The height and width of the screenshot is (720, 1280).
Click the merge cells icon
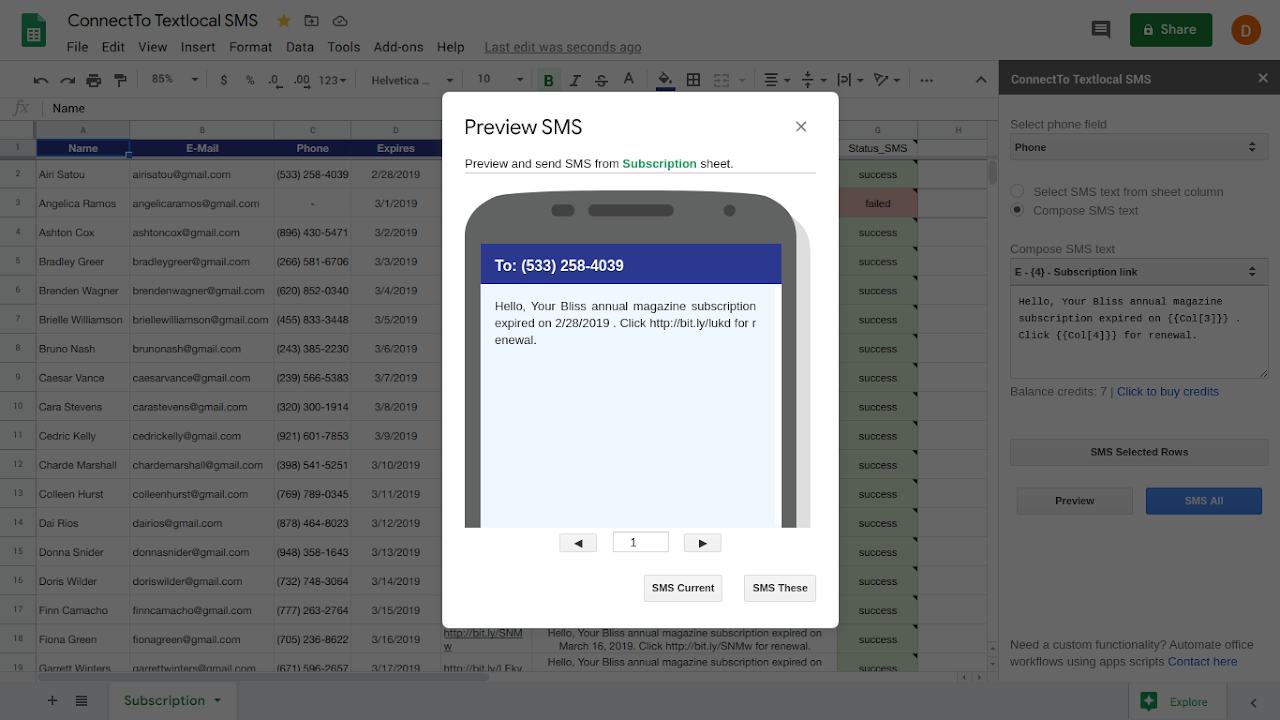coord(720,80)
